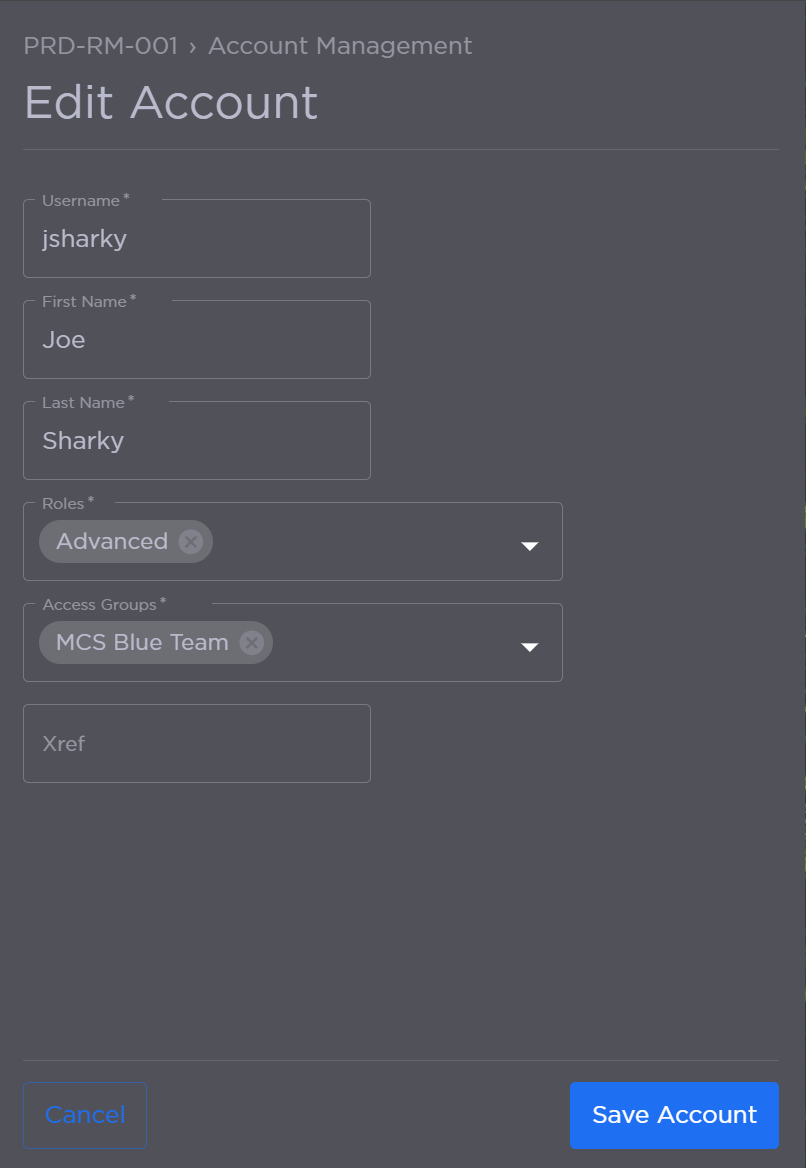Cancel editing the account
Image resolution: width=806 pixels, height=1168 pixels.
84,1114
